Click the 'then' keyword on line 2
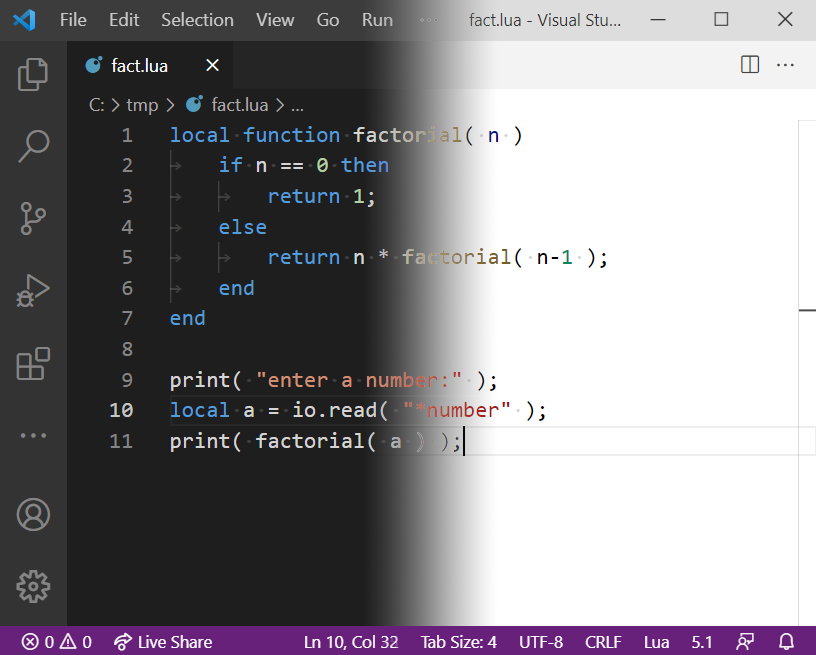 click(365, 165)
